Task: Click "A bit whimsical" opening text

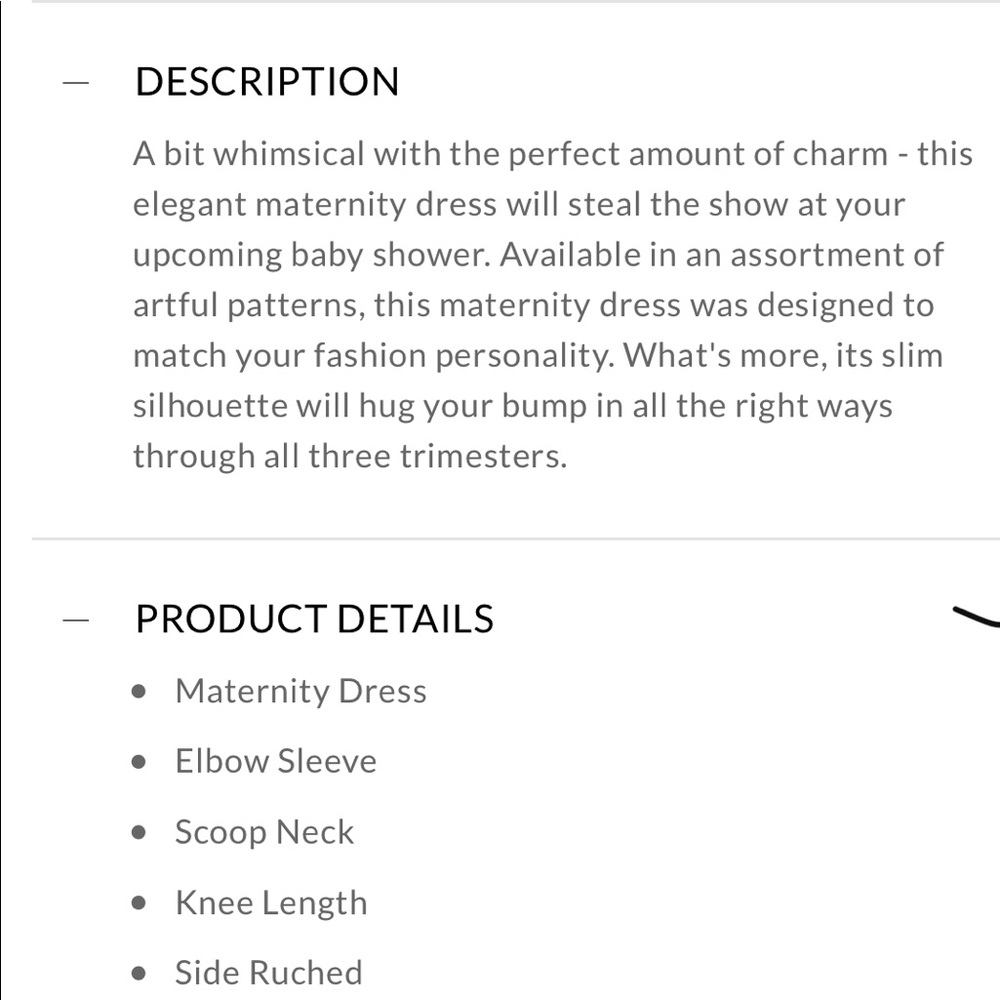Action: (249, 154)
